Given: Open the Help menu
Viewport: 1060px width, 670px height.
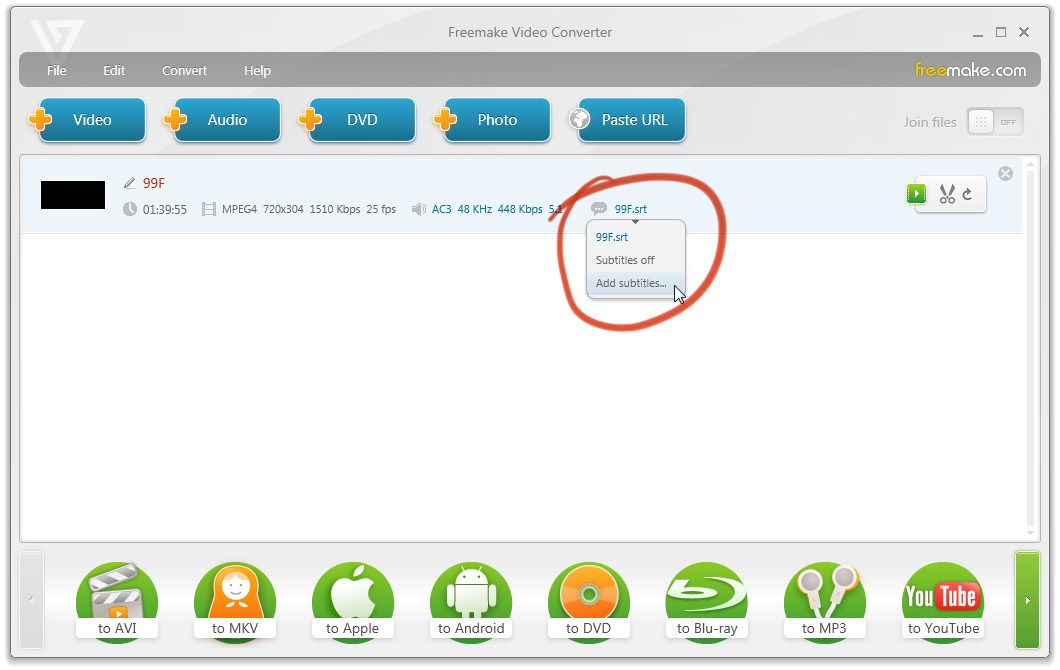Looking at the screenshot, I should pyautogui.click(x=257, y=70).
